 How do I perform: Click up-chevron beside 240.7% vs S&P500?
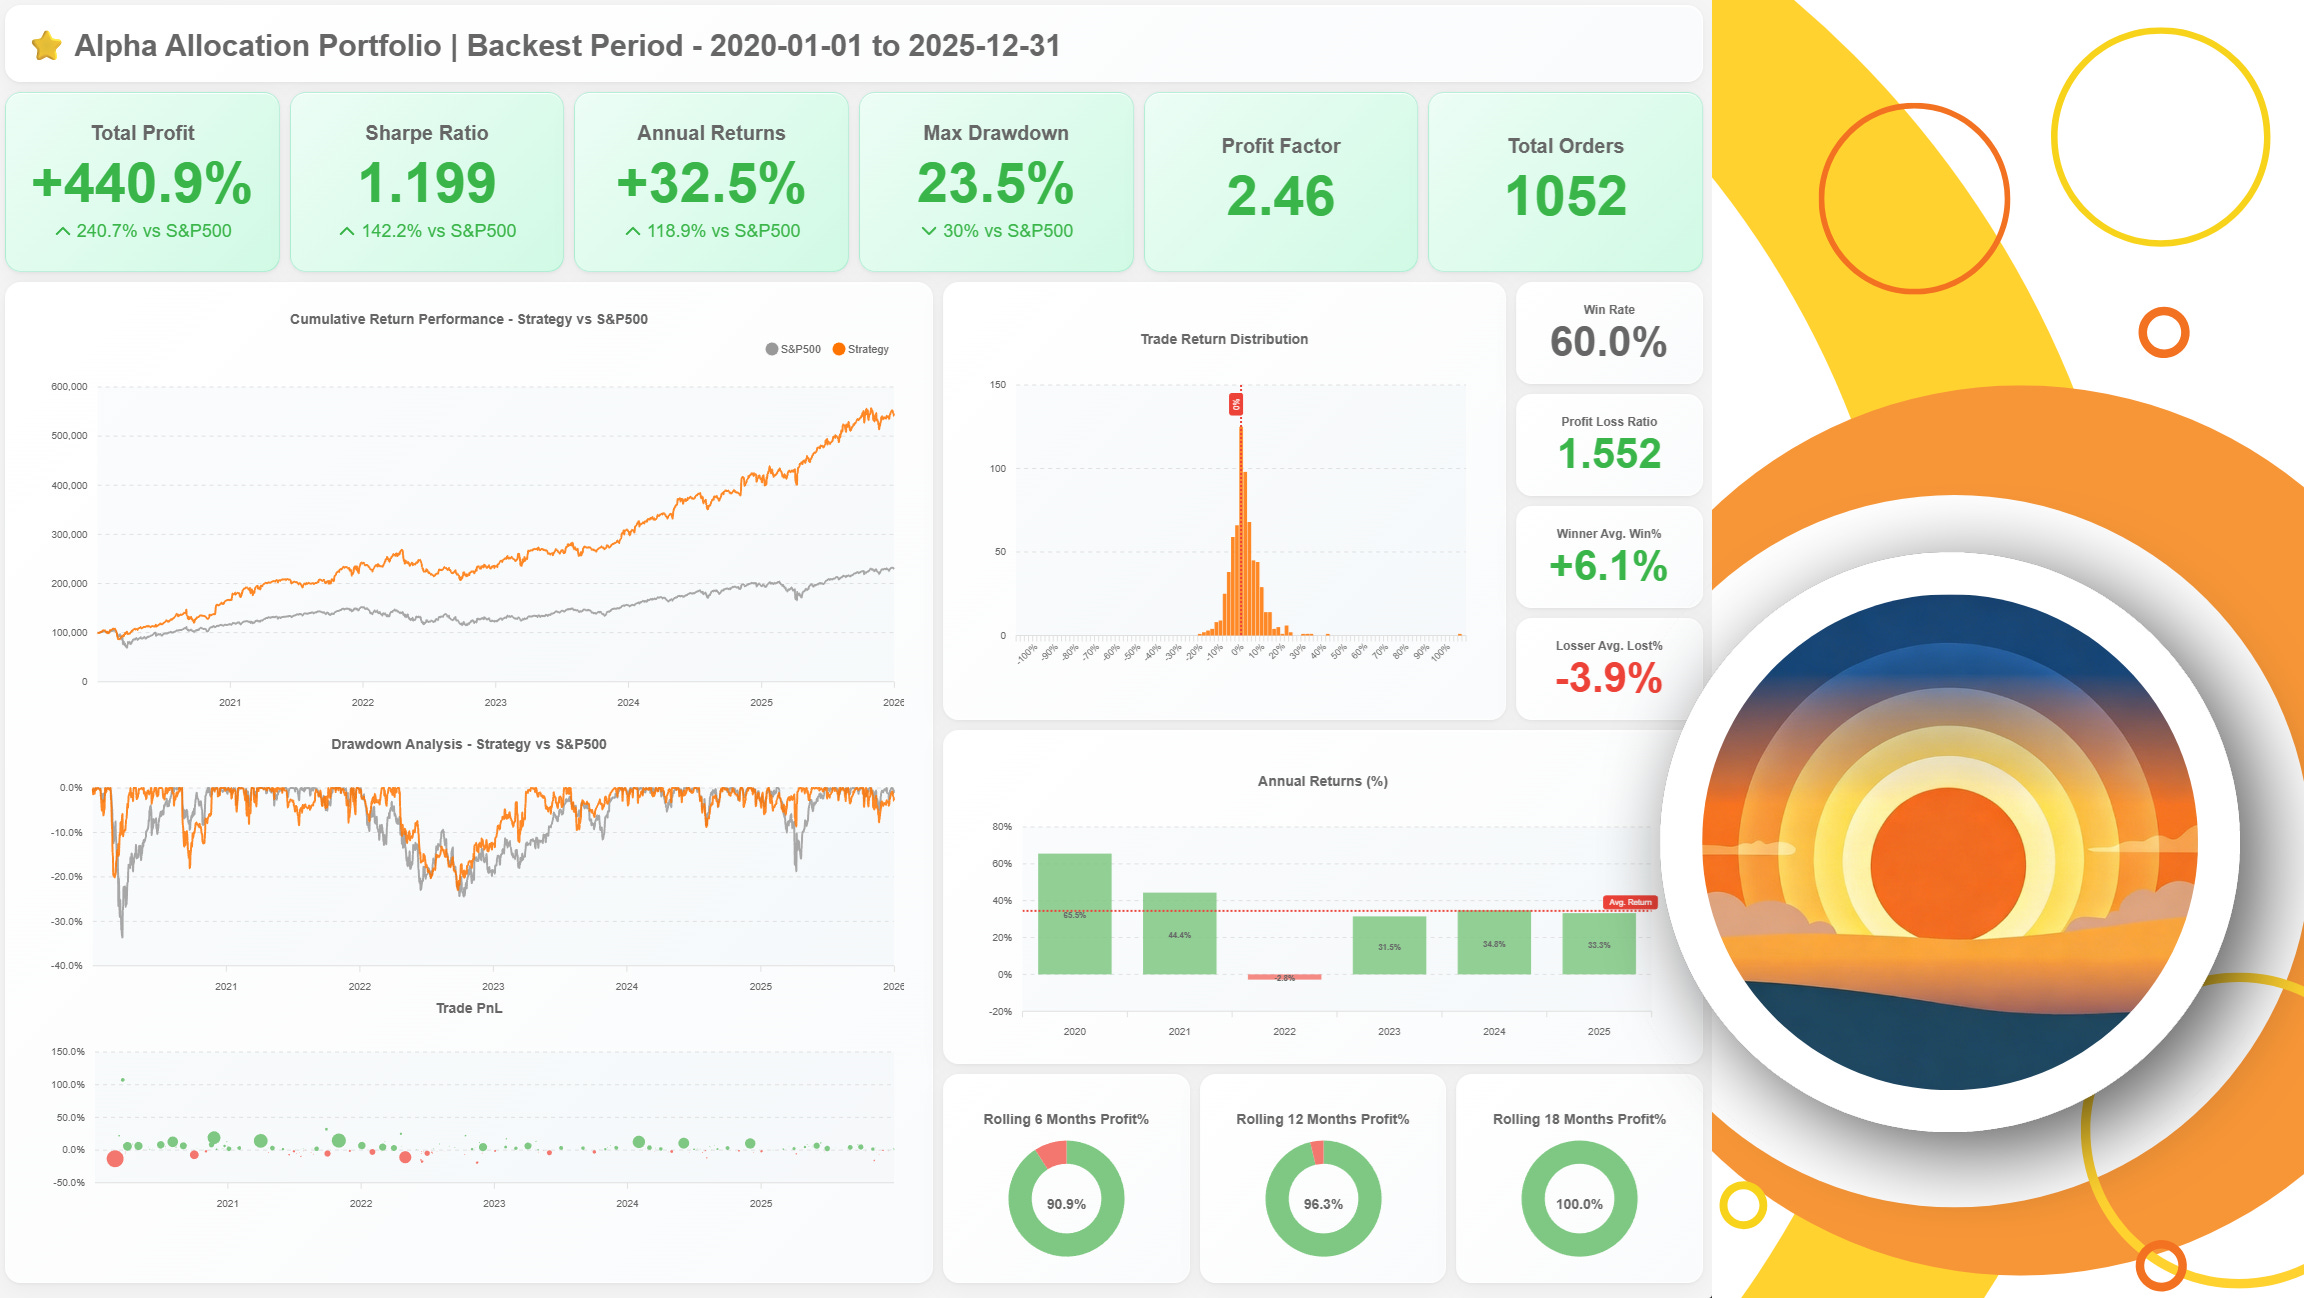click(63, 231)
